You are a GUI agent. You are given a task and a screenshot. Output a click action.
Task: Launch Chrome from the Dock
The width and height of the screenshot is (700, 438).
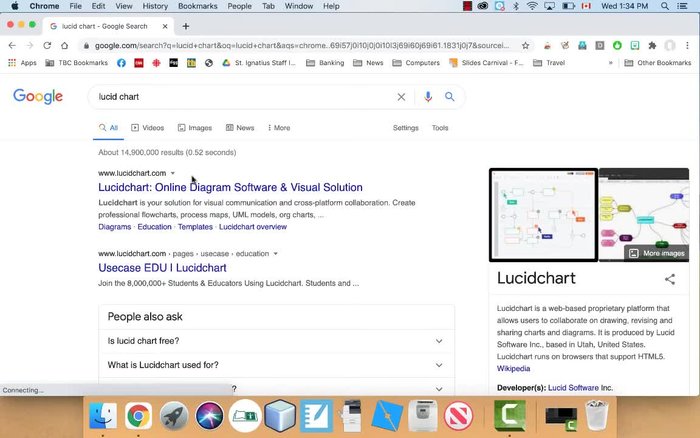(138, 416)
